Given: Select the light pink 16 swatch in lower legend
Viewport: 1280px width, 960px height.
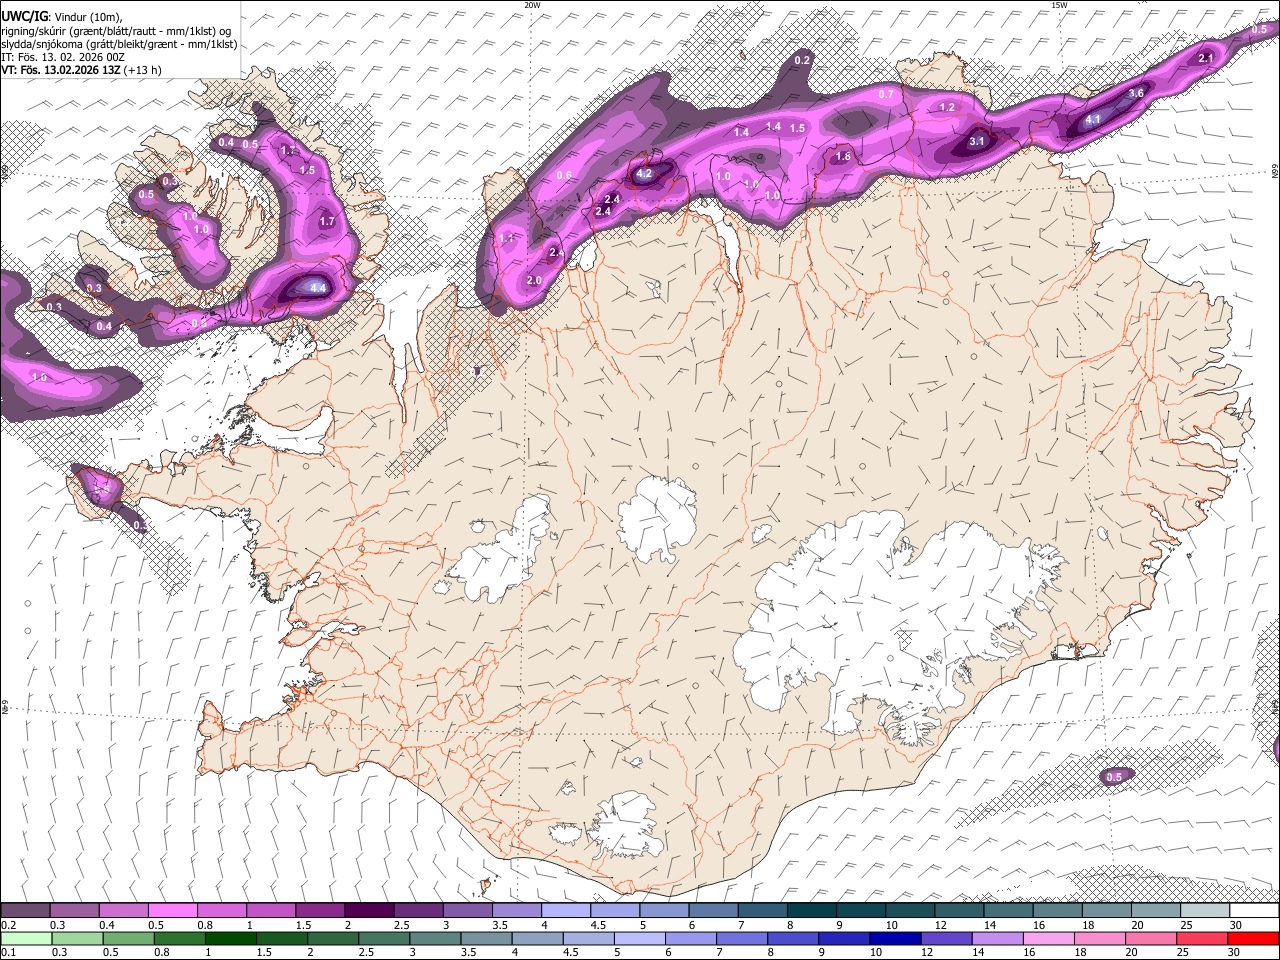Looking at the screenshot, I should pos(1049,938).
